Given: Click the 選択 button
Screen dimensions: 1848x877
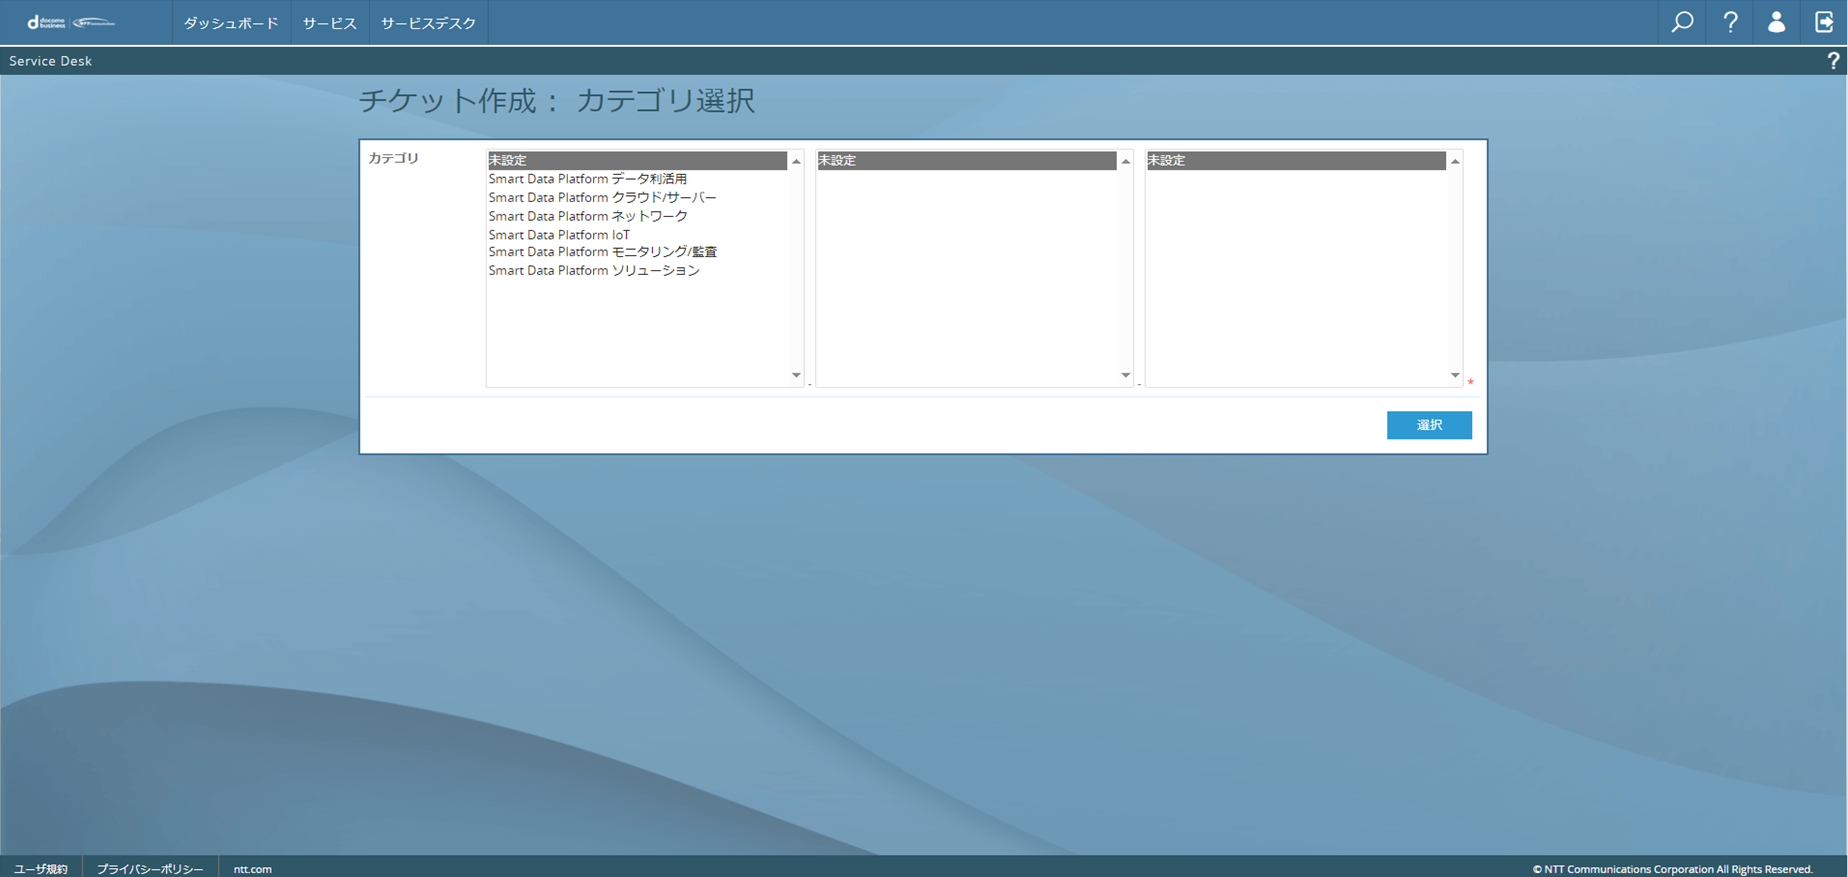Looking at the screenshot, I should [1429, 425].
